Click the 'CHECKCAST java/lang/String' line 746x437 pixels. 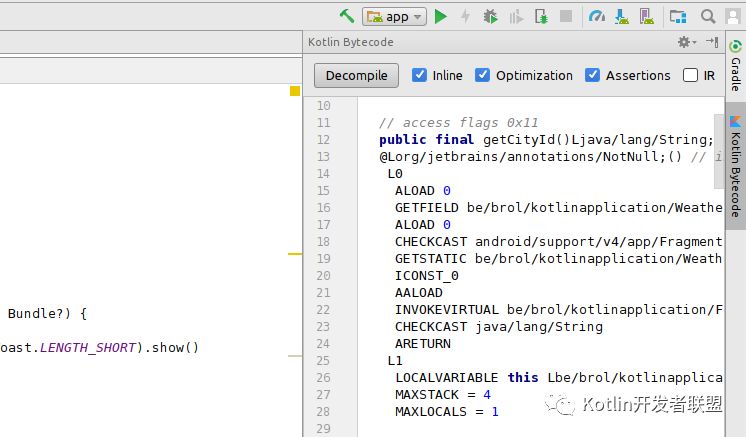pos(499,327)
